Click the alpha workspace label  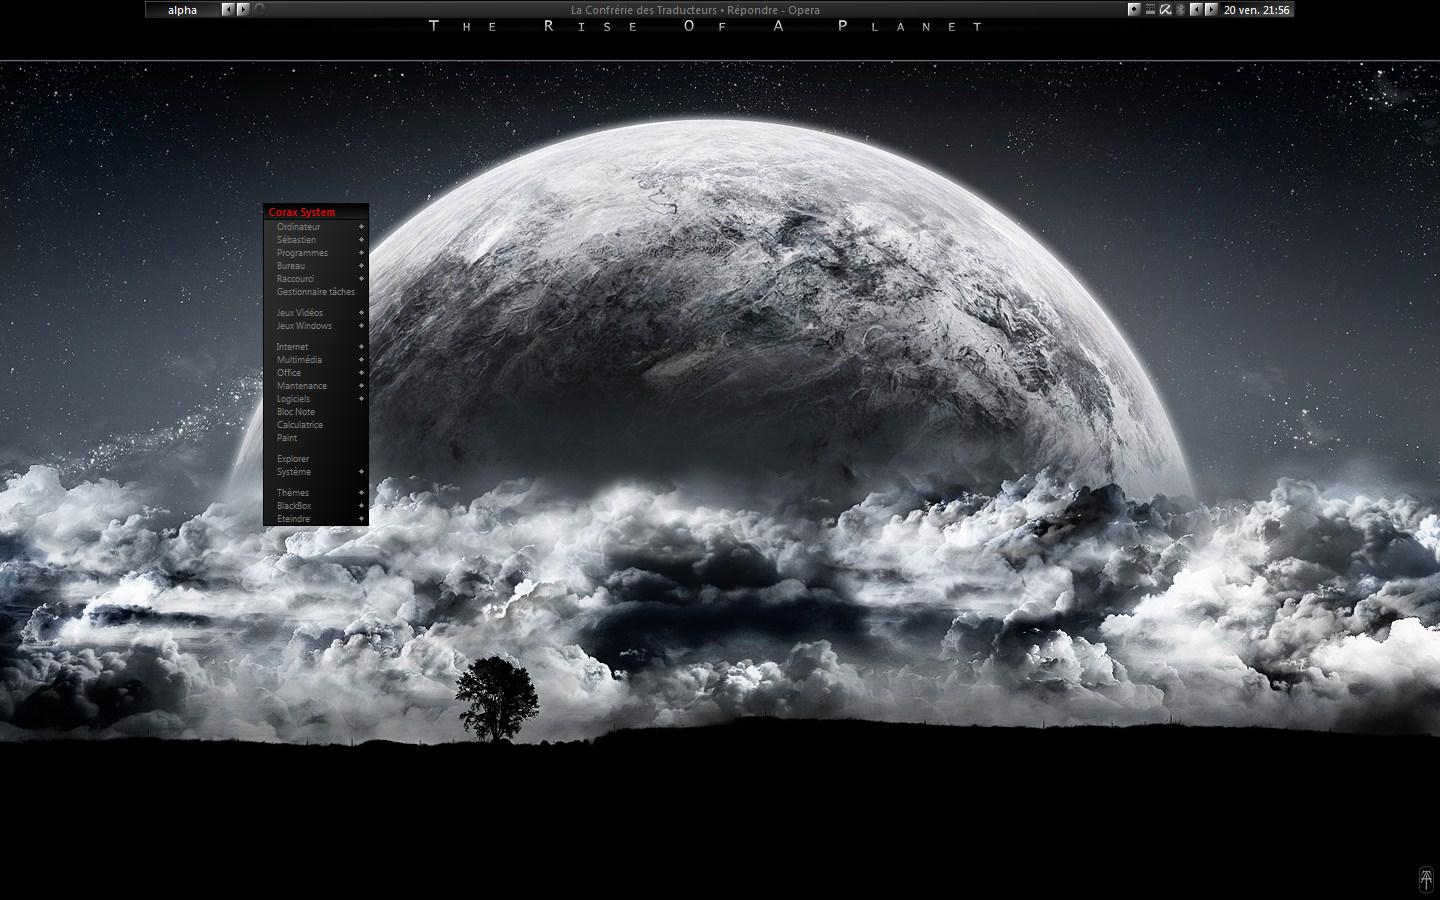tap(183, 10)
